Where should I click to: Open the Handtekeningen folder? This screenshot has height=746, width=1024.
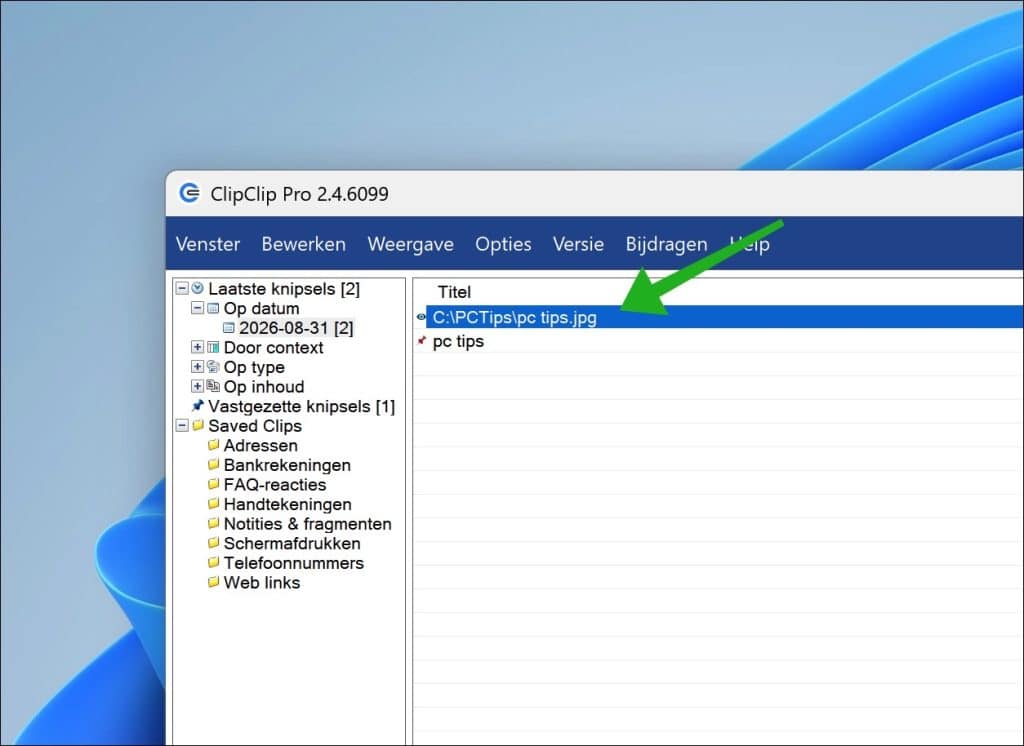click(x=287, y=504)
